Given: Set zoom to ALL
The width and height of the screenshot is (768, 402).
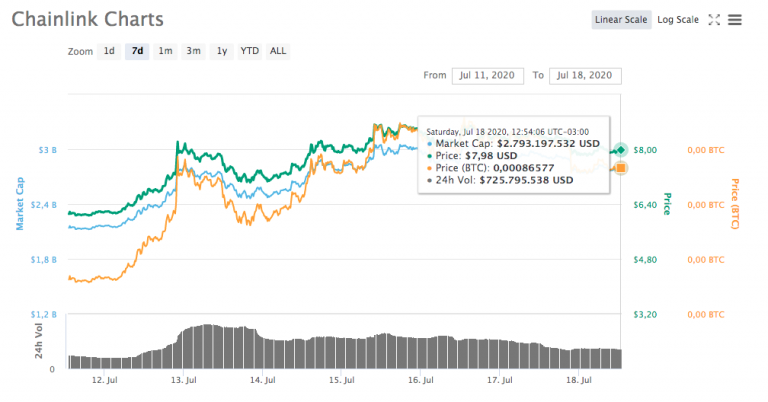Looking at the screenshot, I should pos(278,51).
